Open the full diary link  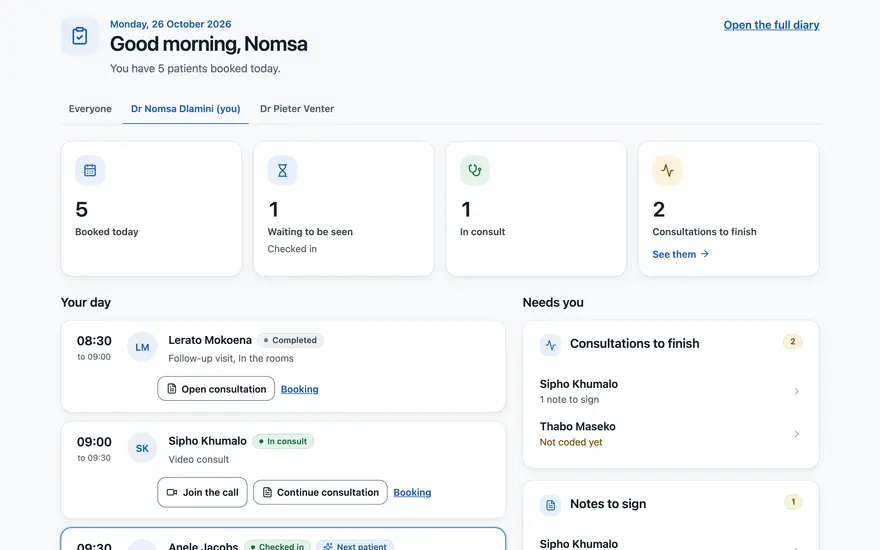tap(771, 25)
